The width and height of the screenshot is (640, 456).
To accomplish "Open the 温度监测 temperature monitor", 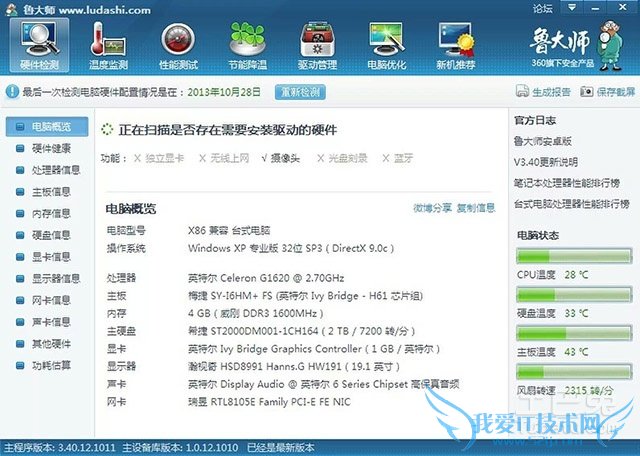I will [x=108, y=46].
